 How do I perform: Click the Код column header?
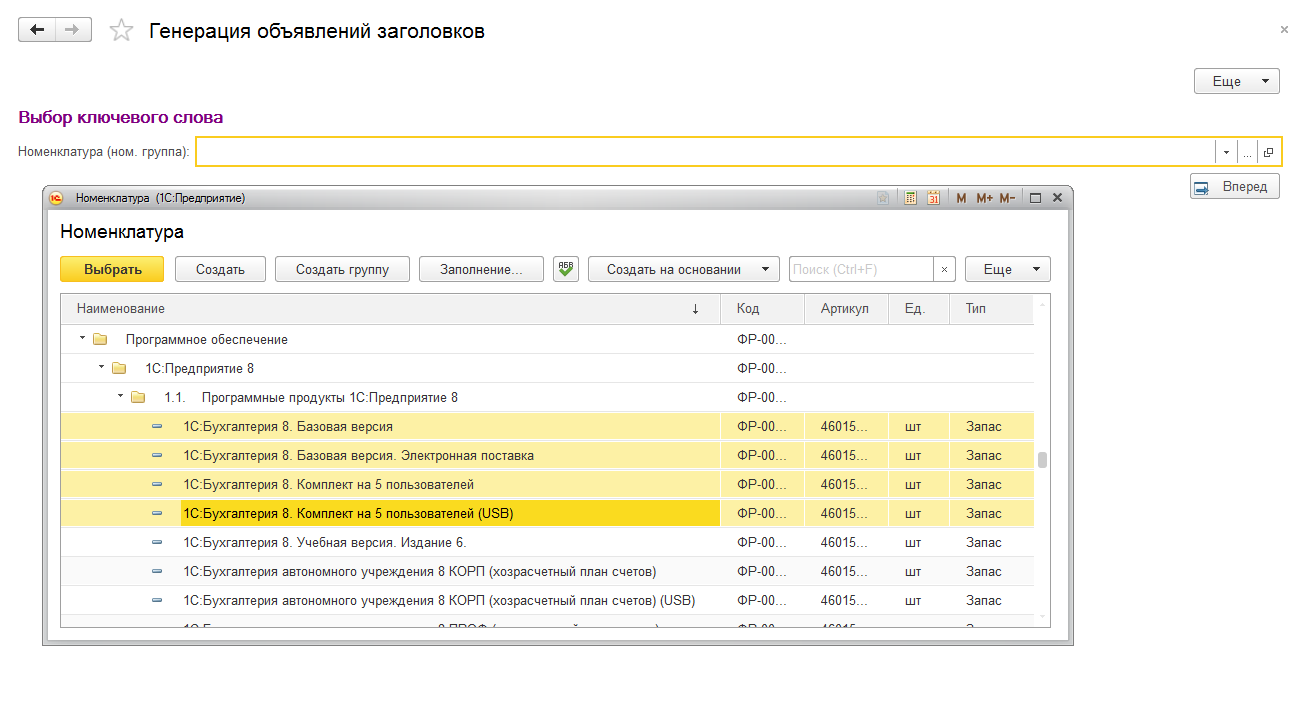[762, 309]
